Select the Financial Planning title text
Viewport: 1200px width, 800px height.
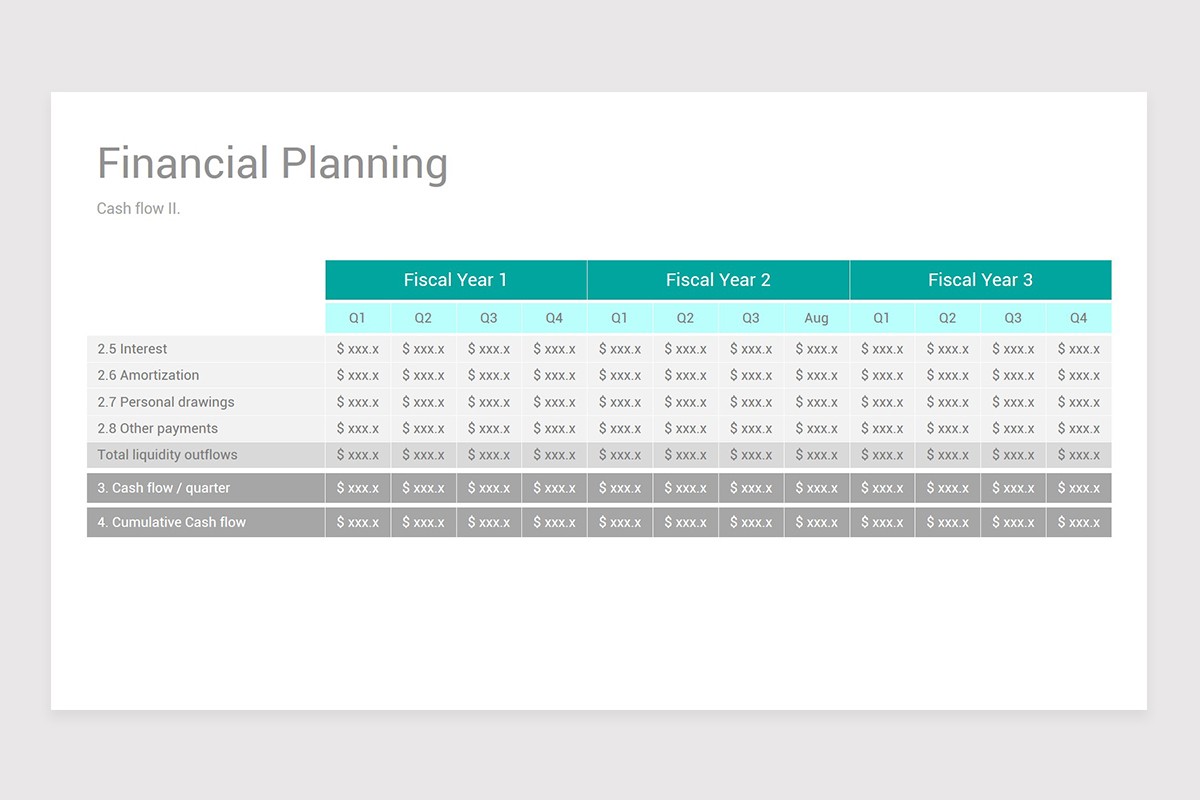[x=272, y=164]
